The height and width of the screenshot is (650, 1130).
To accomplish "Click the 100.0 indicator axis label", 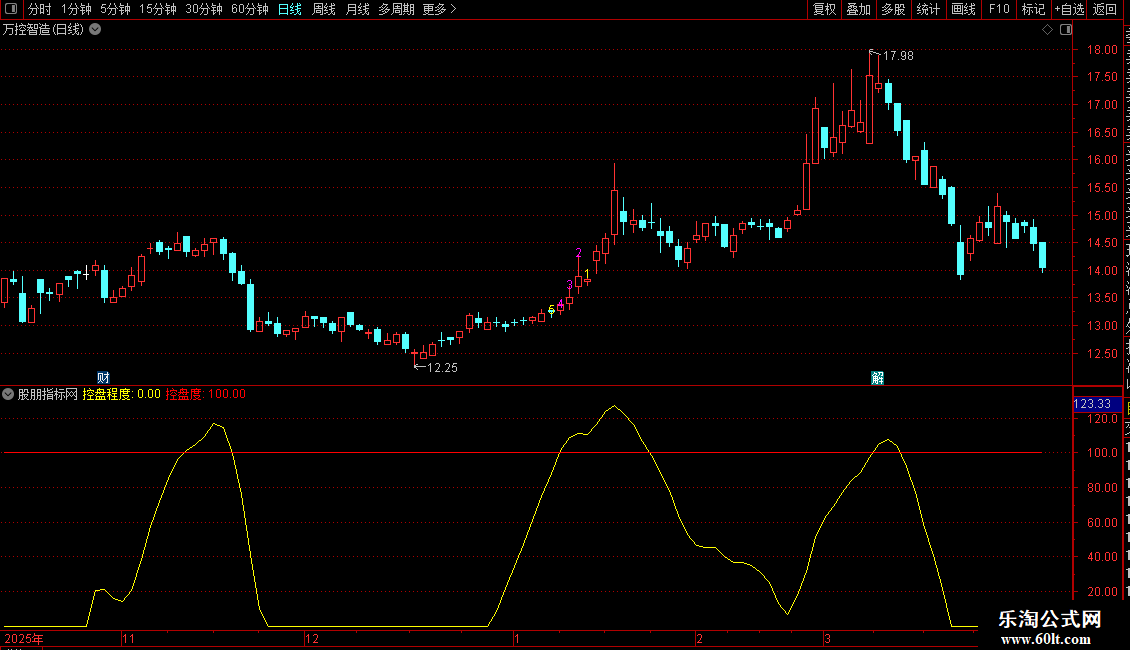I will [x=1102, y=453].
